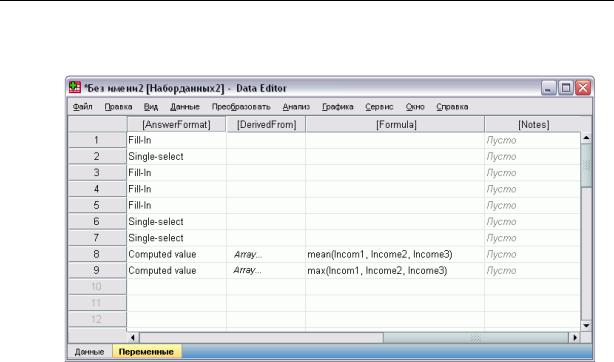The image size is (614, 362).
Task: Click the SPSS app icon in title bar
Action: [74, 87]
